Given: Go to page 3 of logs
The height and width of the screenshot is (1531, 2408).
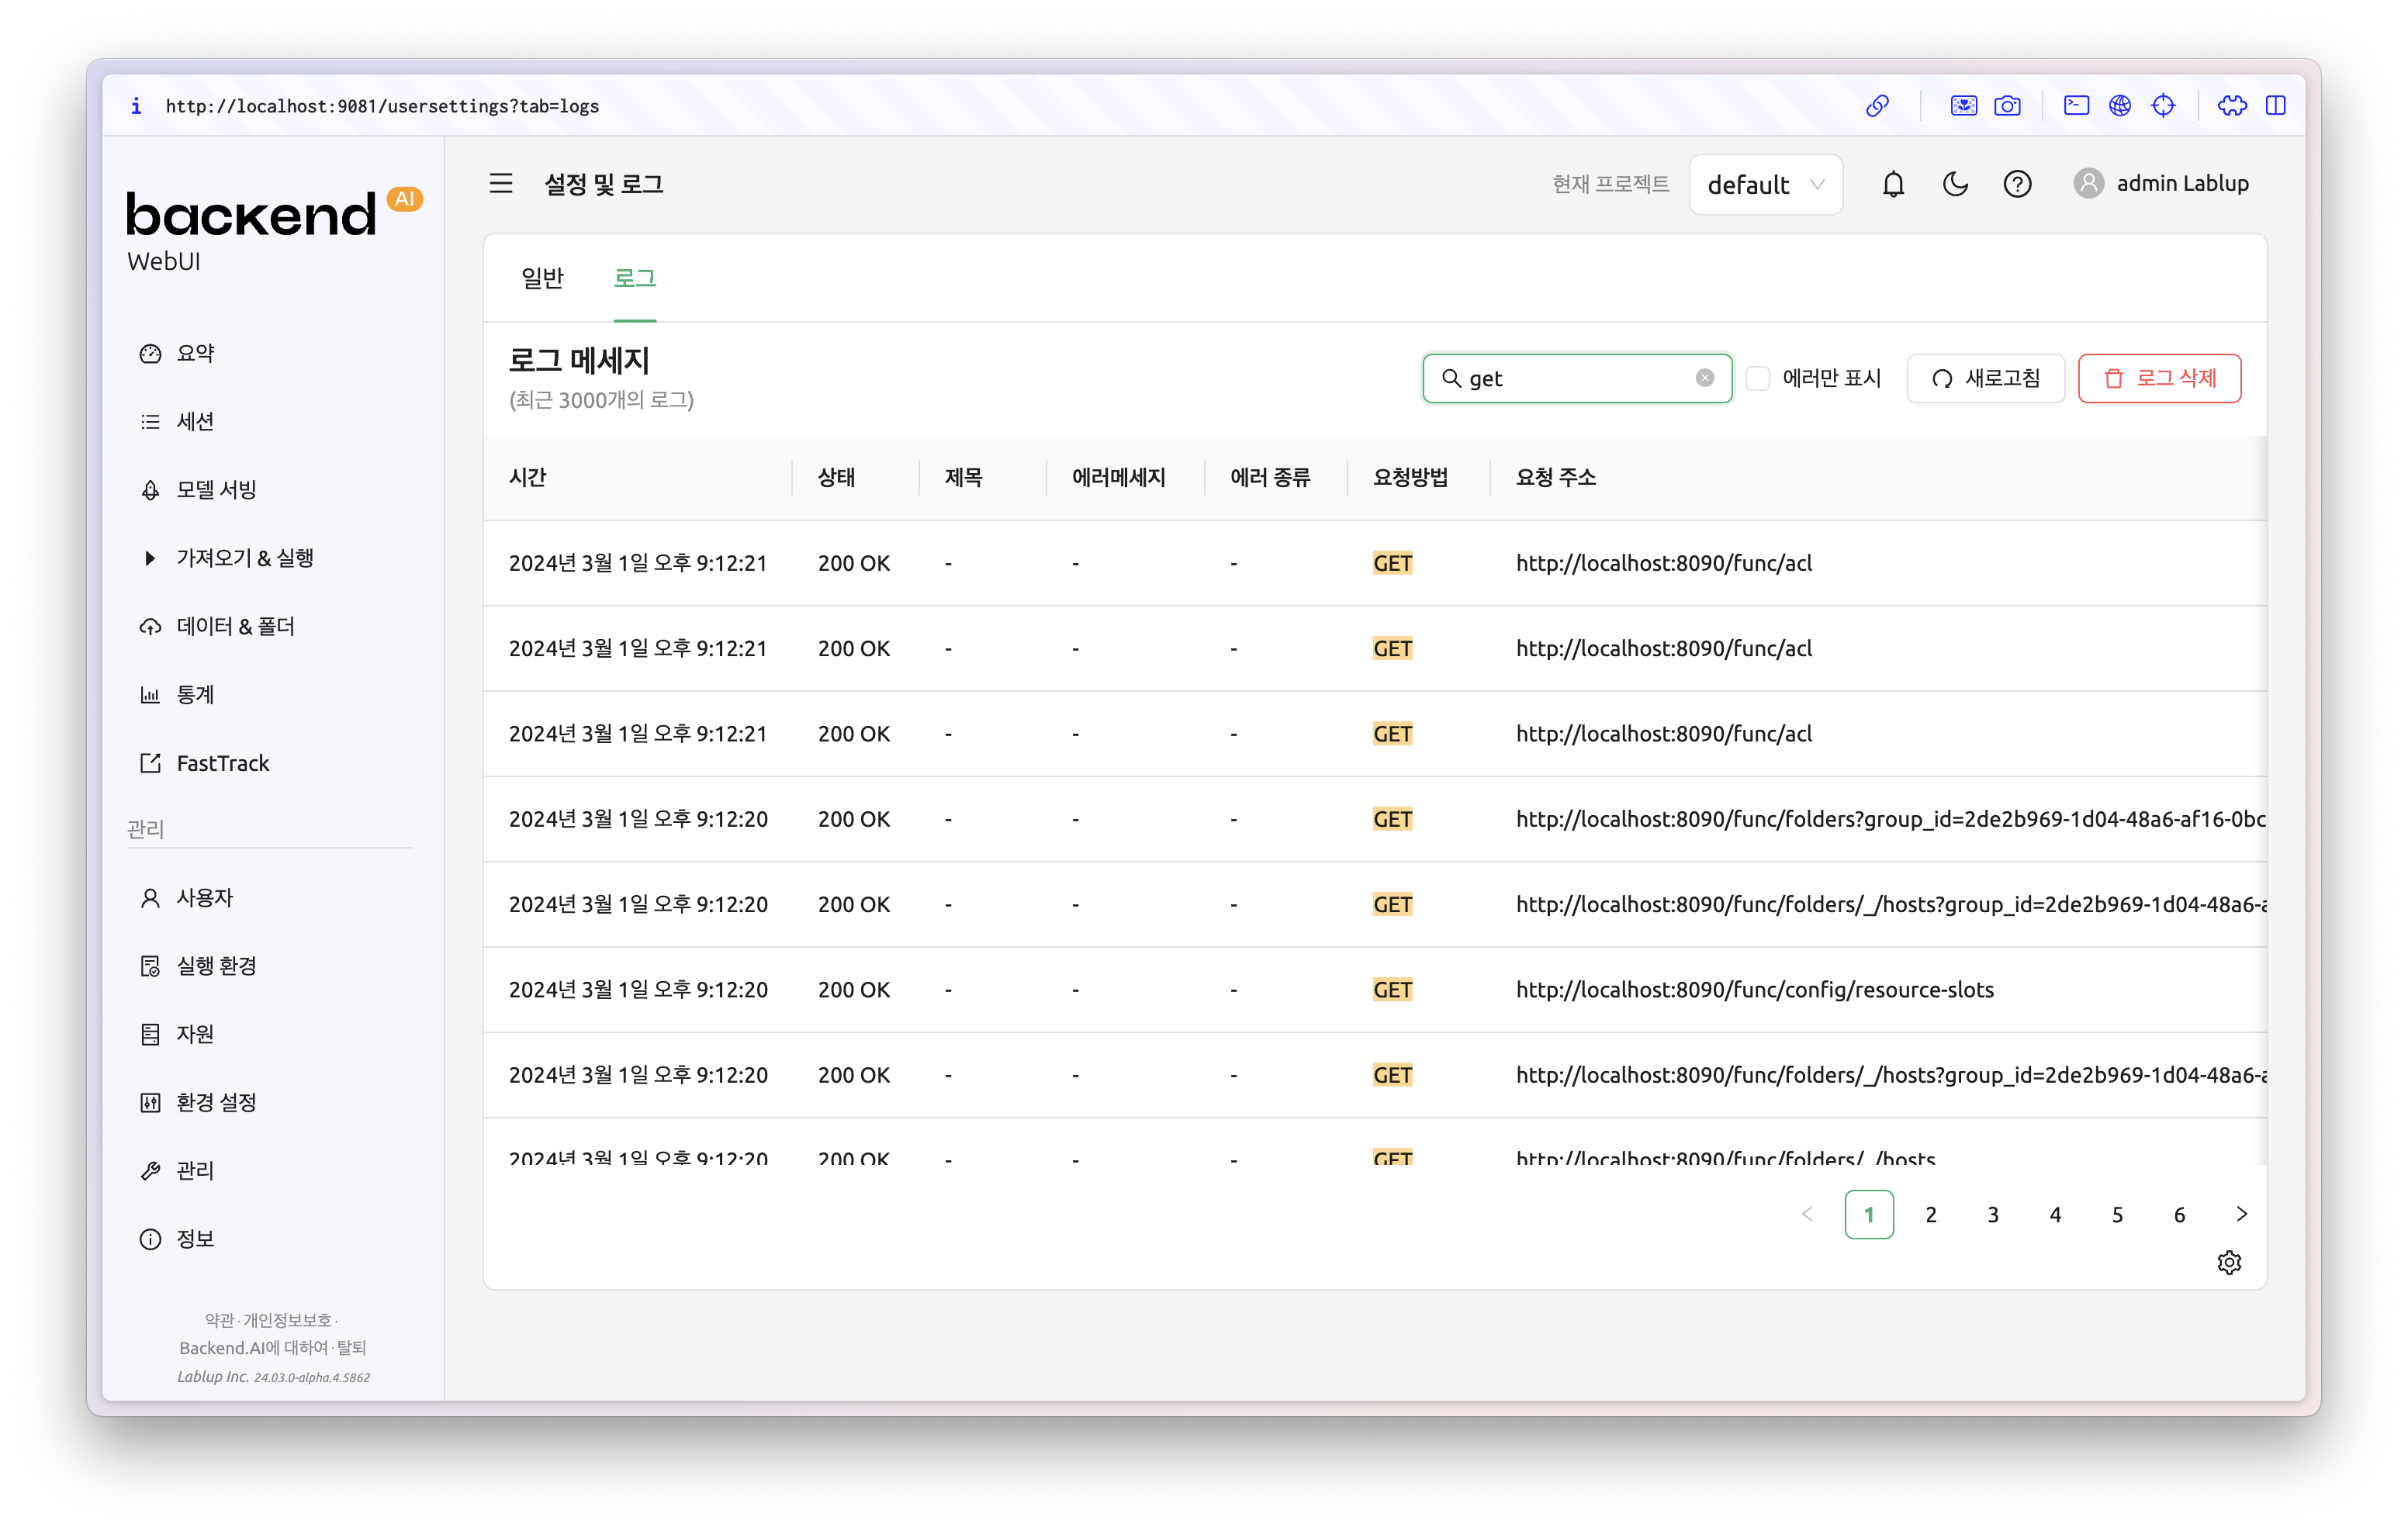Looking at the screenshot, I should (x=1993, y=1214).
